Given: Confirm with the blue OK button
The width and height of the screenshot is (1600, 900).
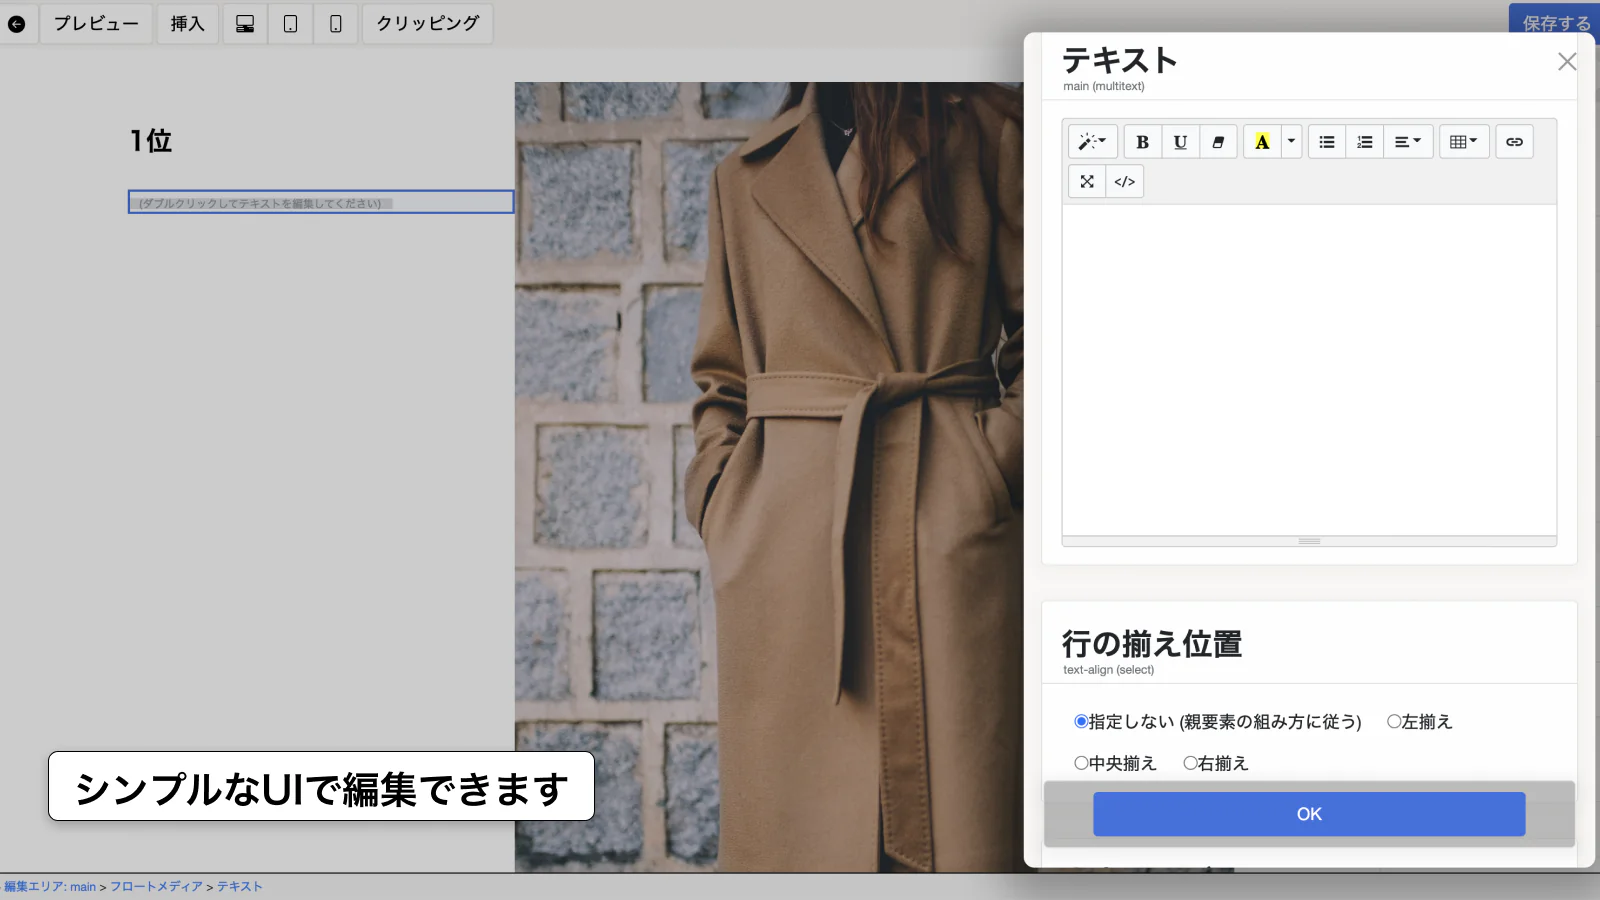Looking at the screenshot, I should 1309,814.
